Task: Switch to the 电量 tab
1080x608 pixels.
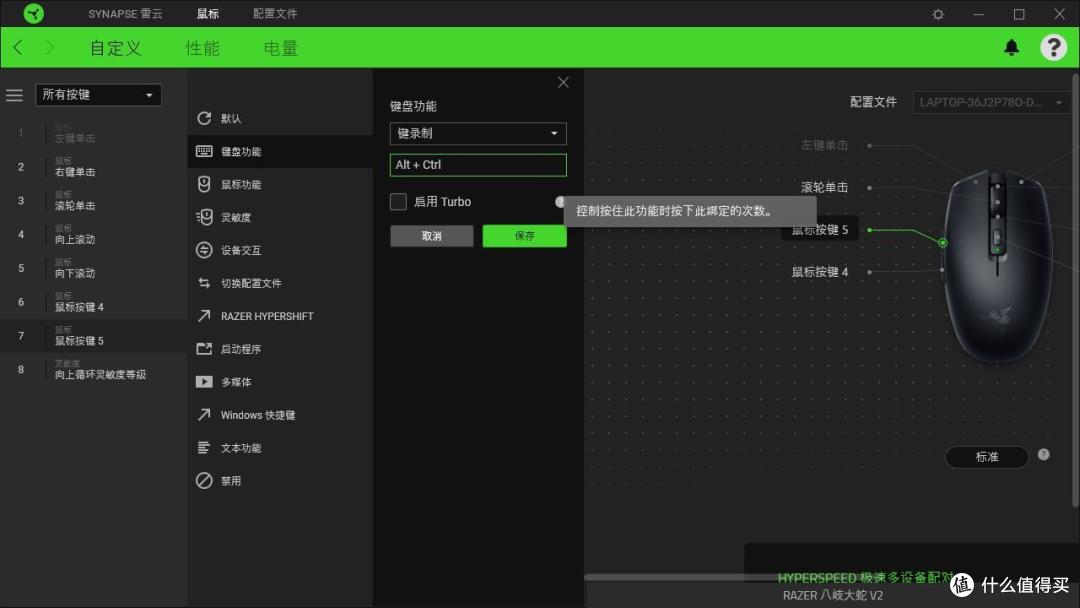Action: (280, 48)
